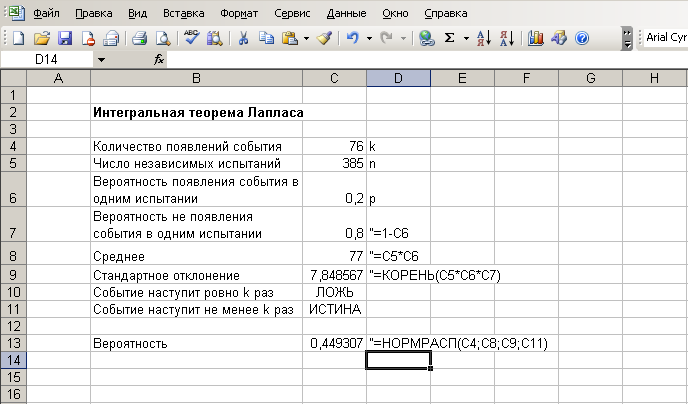
Task: Click the Excel document icon in menu bar
Action: pyautogui.click(x=16, y=13)
